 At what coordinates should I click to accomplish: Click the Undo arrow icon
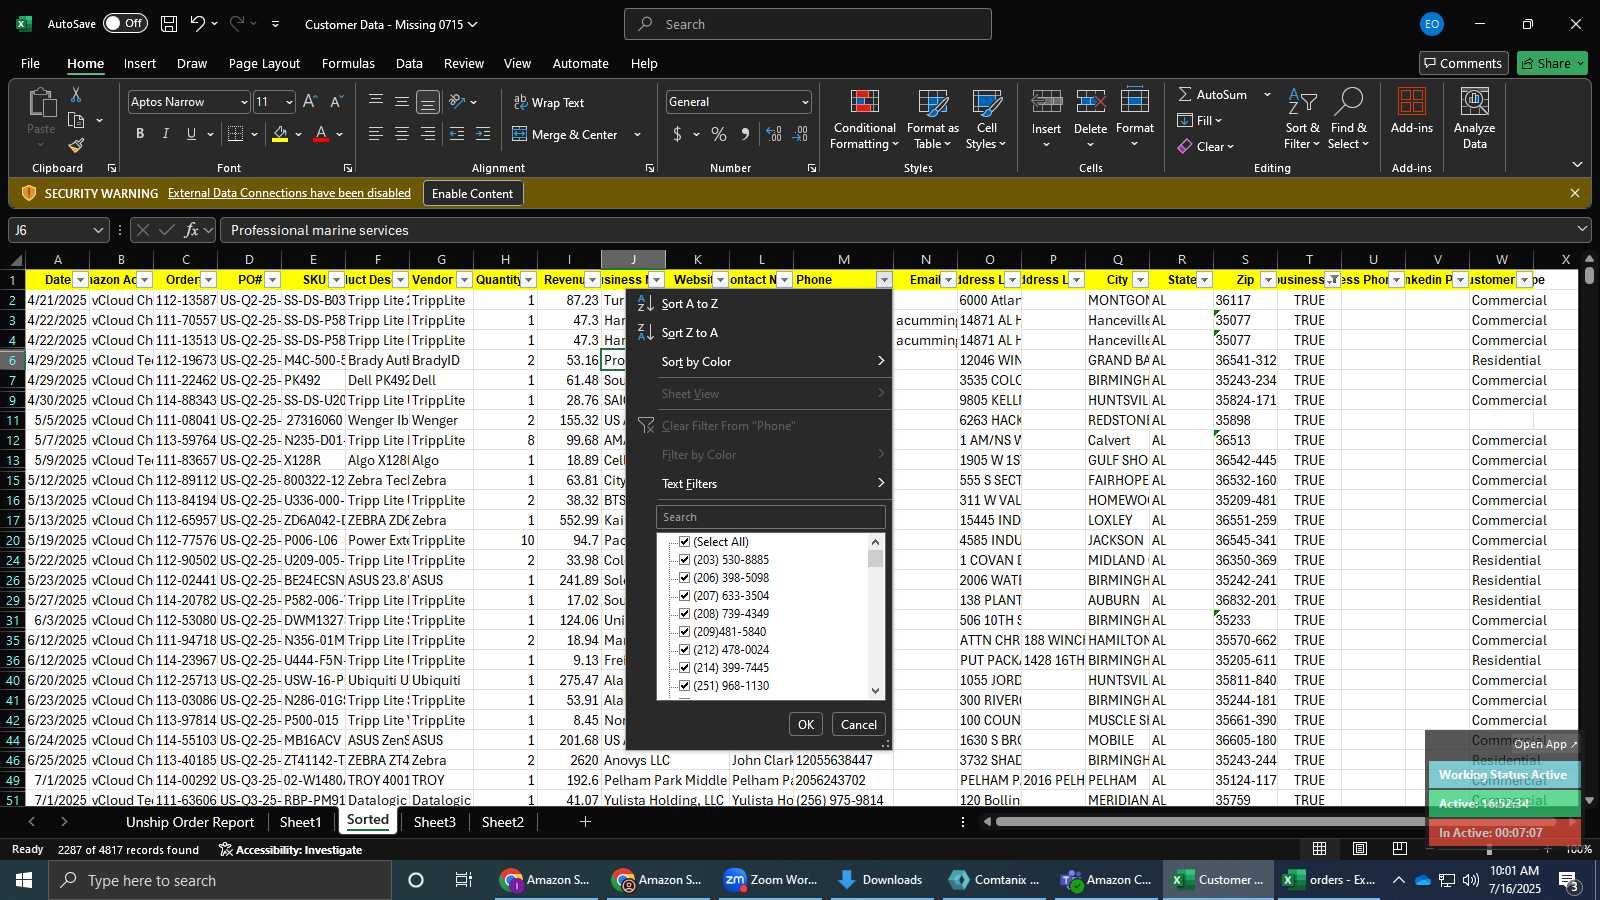(198, 24)
